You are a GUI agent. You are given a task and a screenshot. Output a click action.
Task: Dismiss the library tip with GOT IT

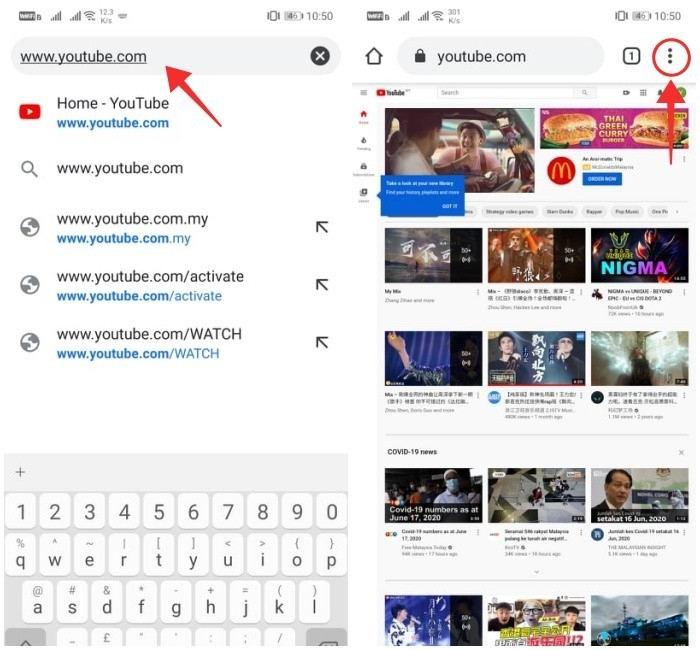[450, 206]
